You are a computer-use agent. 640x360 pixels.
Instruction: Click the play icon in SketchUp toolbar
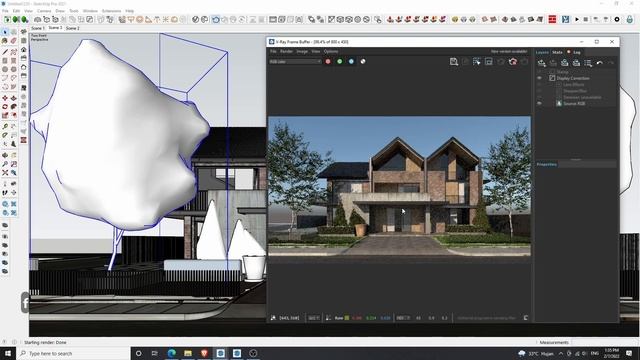click(x=577, y=19)
